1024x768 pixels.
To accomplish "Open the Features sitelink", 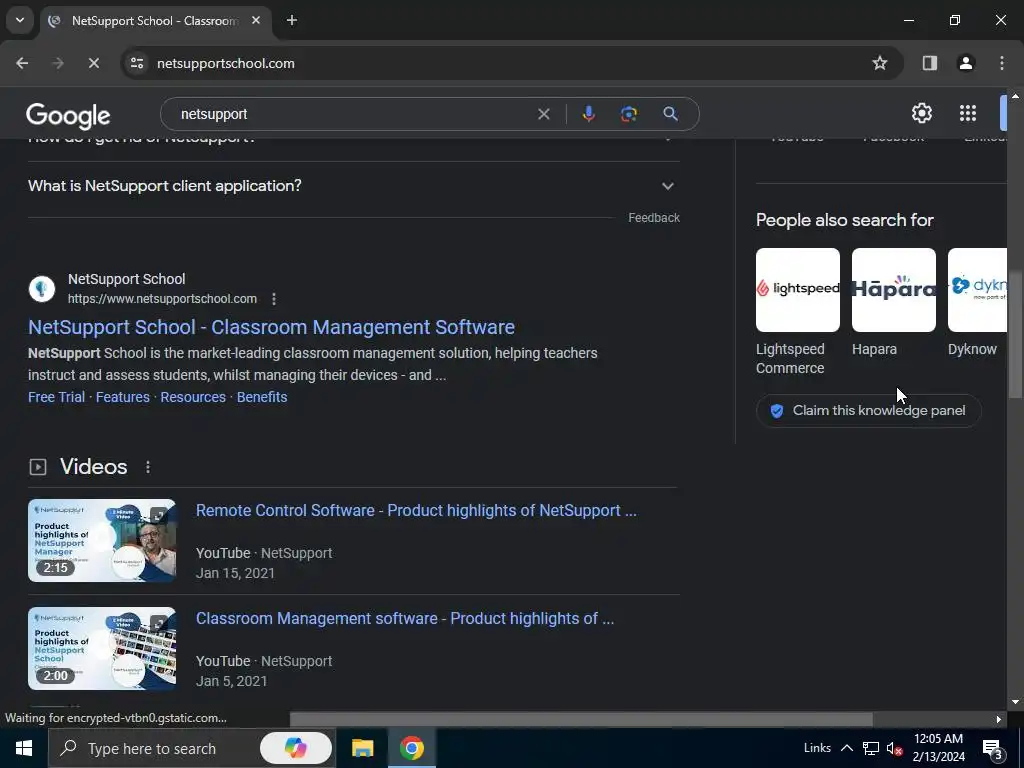I will 123,397.
